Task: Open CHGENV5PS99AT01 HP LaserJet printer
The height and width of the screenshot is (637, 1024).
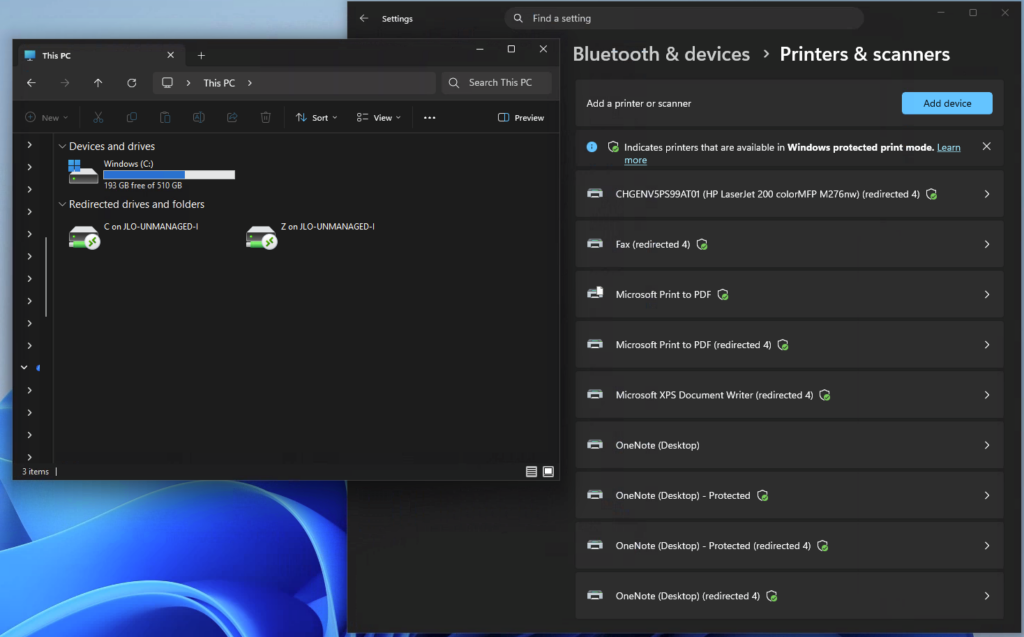Action: (789, 194)
